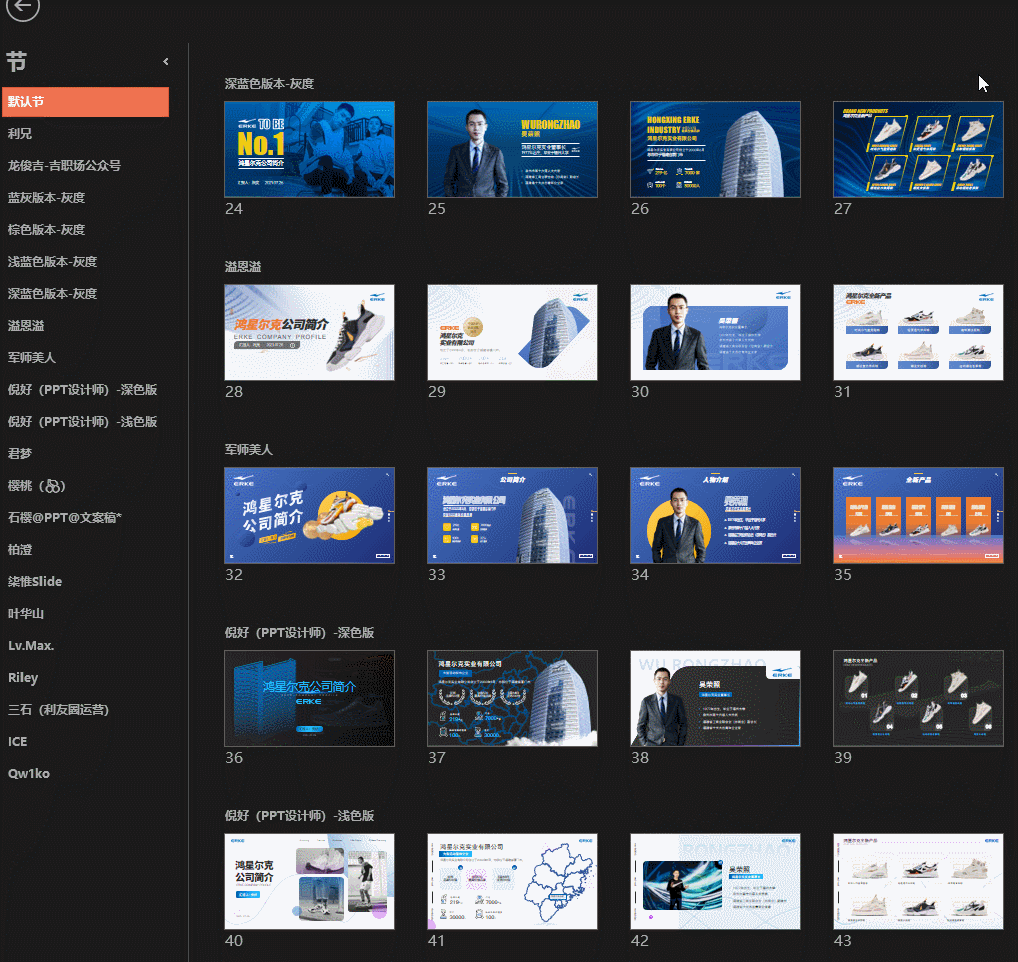Image resolution: width=1018 pixels, height=962 pixels.
Task: Choose slide 27 with the blue shoe grid
Action: pyautogui.click(x=918, y=149)
